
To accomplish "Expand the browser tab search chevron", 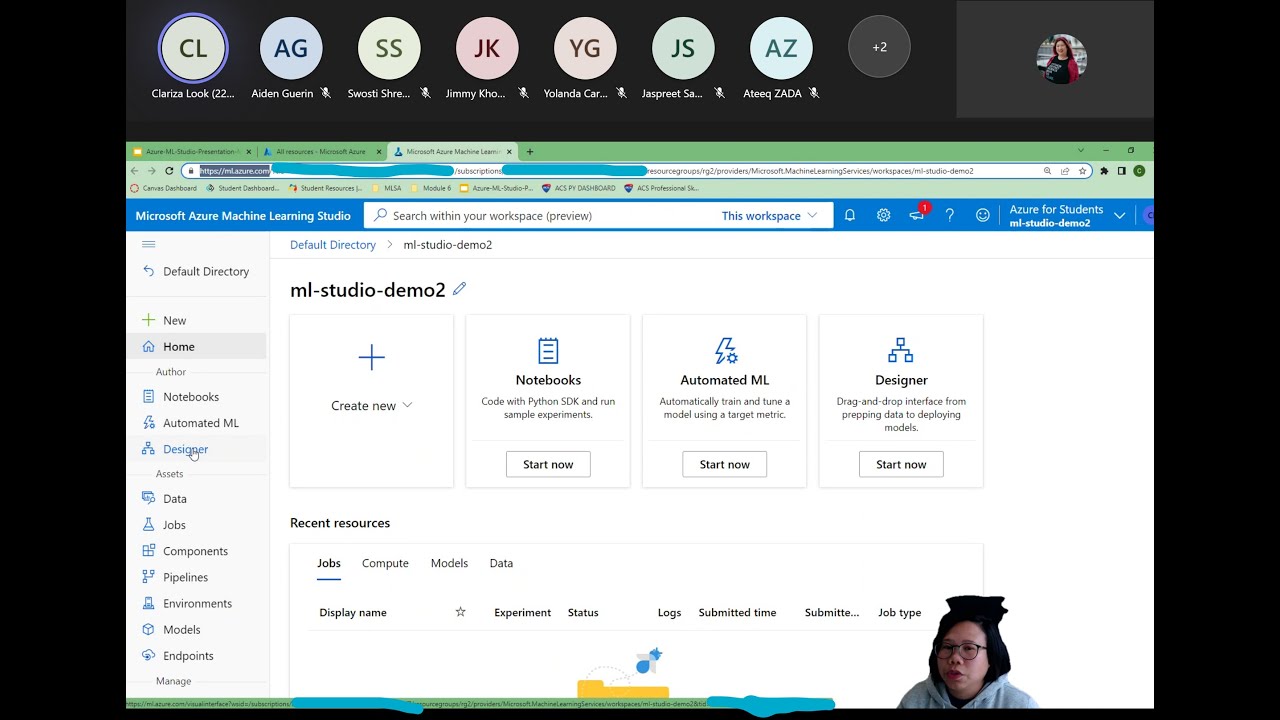I will point(1081,151).
